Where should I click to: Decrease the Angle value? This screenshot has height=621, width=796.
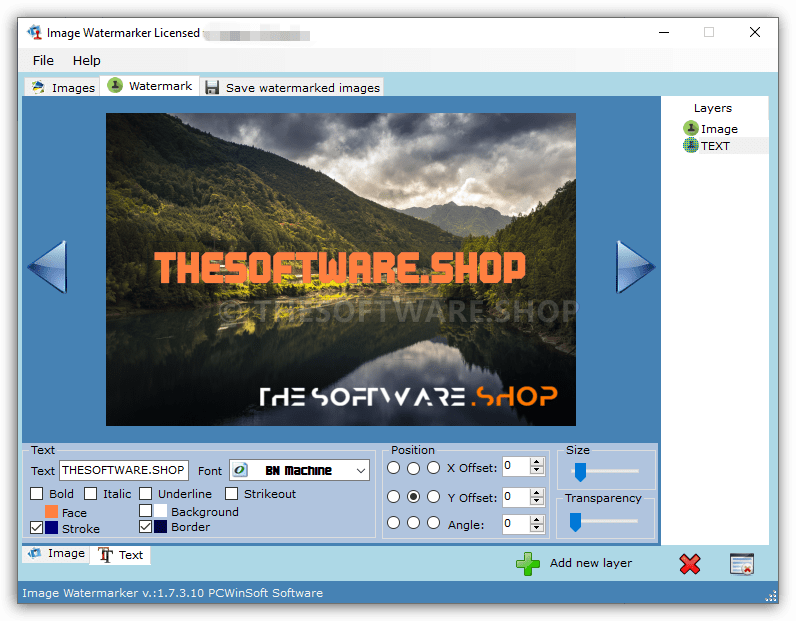pos(537,528)
